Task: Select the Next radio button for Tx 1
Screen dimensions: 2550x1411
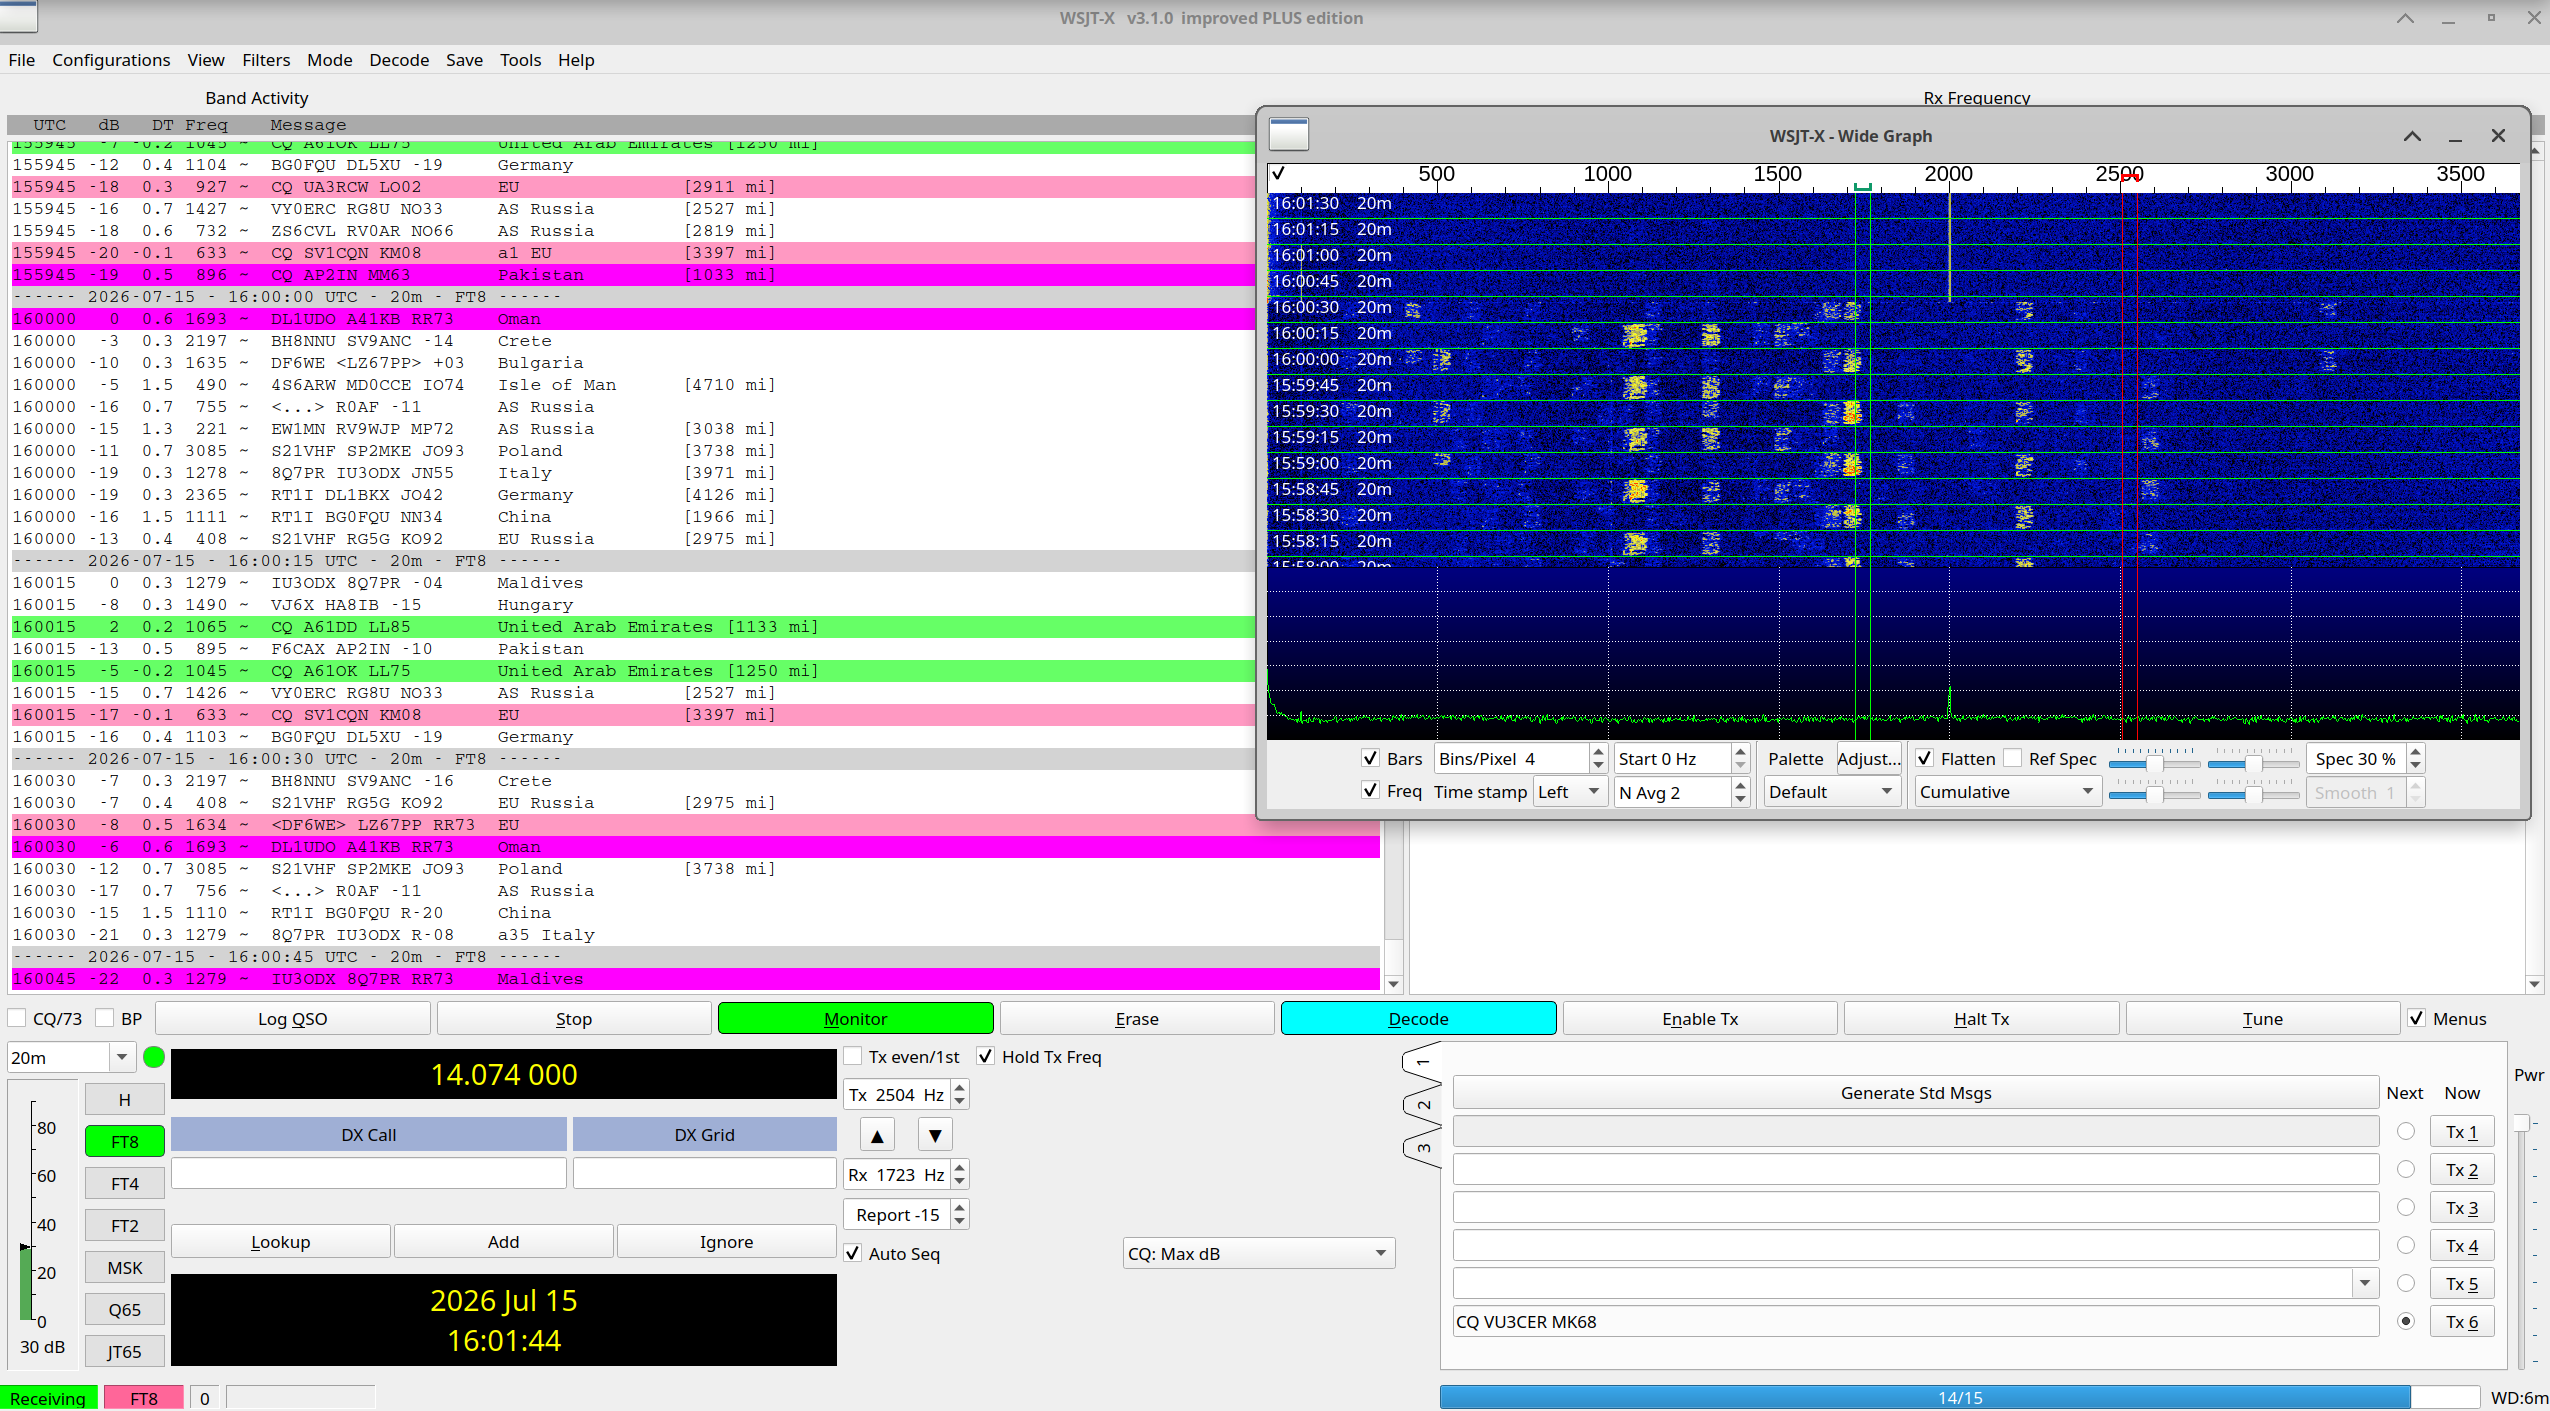Action: point(2406,1131)
